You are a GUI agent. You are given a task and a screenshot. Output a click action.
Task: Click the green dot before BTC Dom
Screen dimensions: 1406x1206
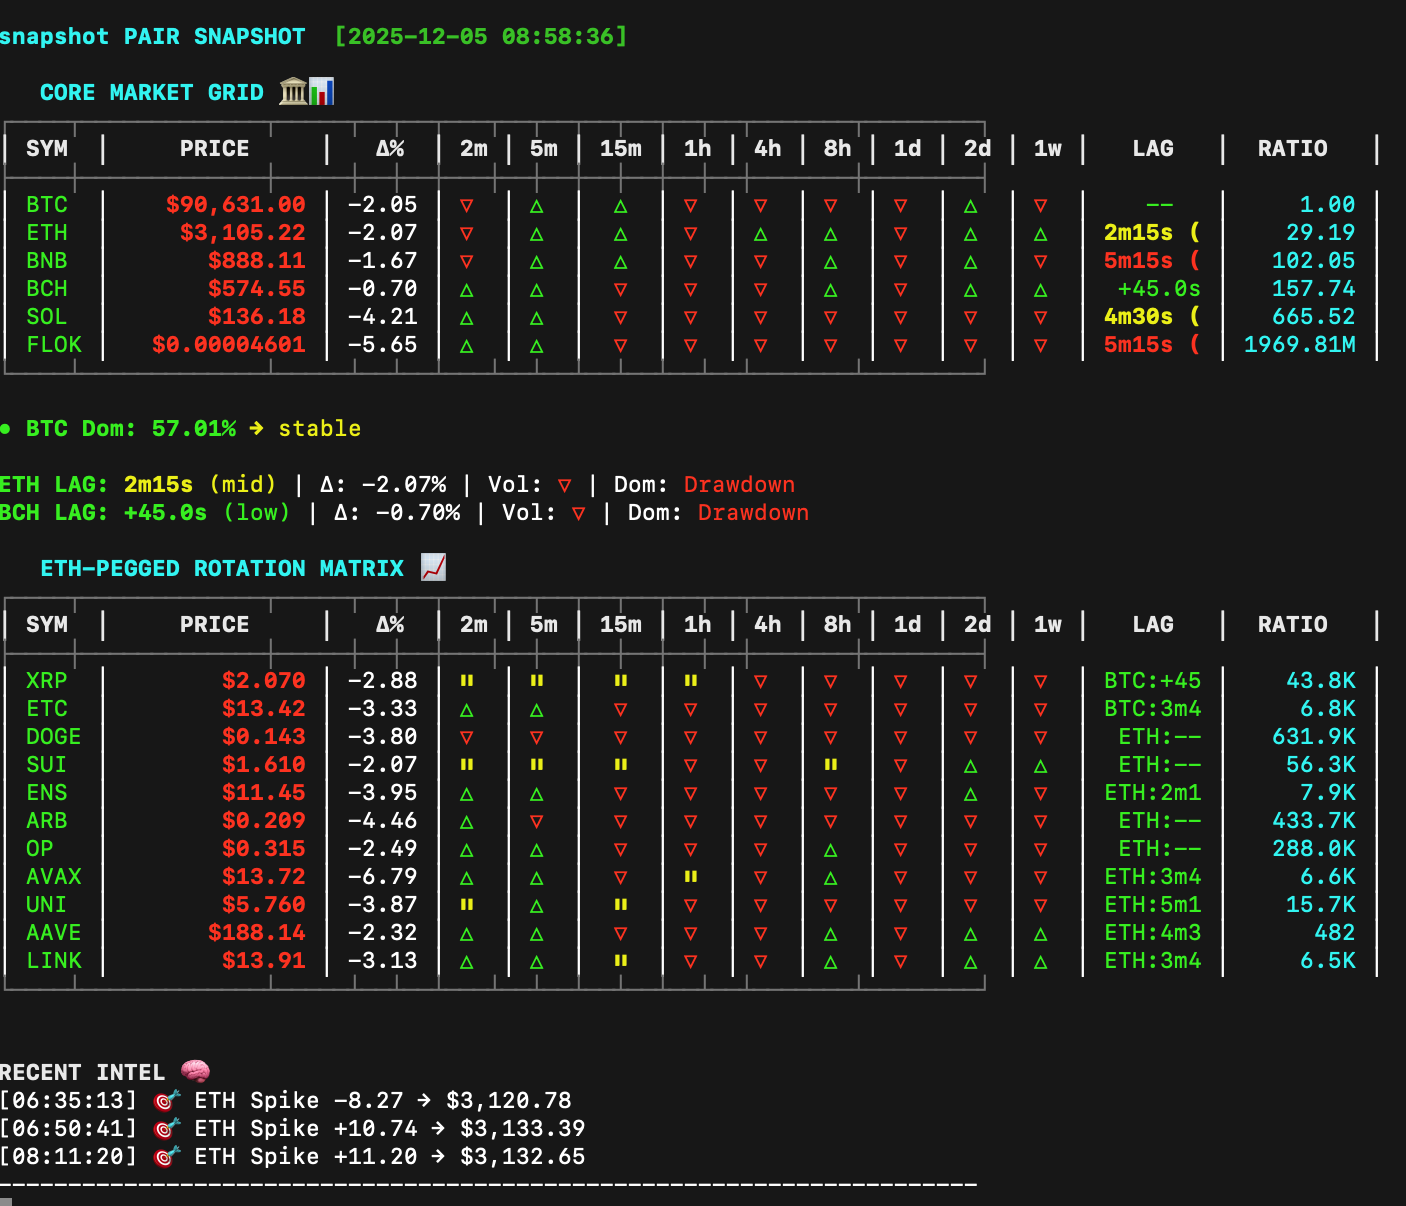6,429
